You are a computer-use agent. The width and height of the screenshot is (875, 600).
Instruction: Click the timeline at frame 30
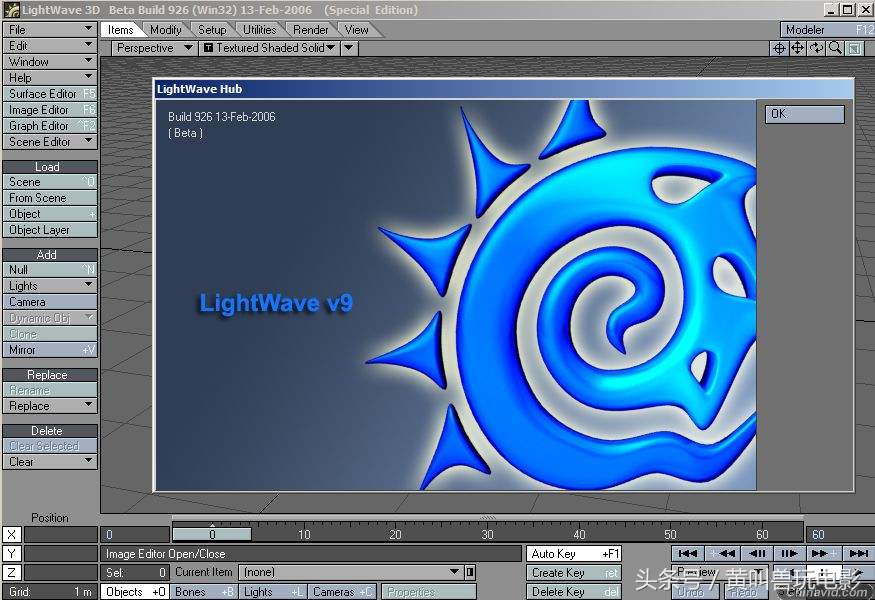tap(487, 535)
